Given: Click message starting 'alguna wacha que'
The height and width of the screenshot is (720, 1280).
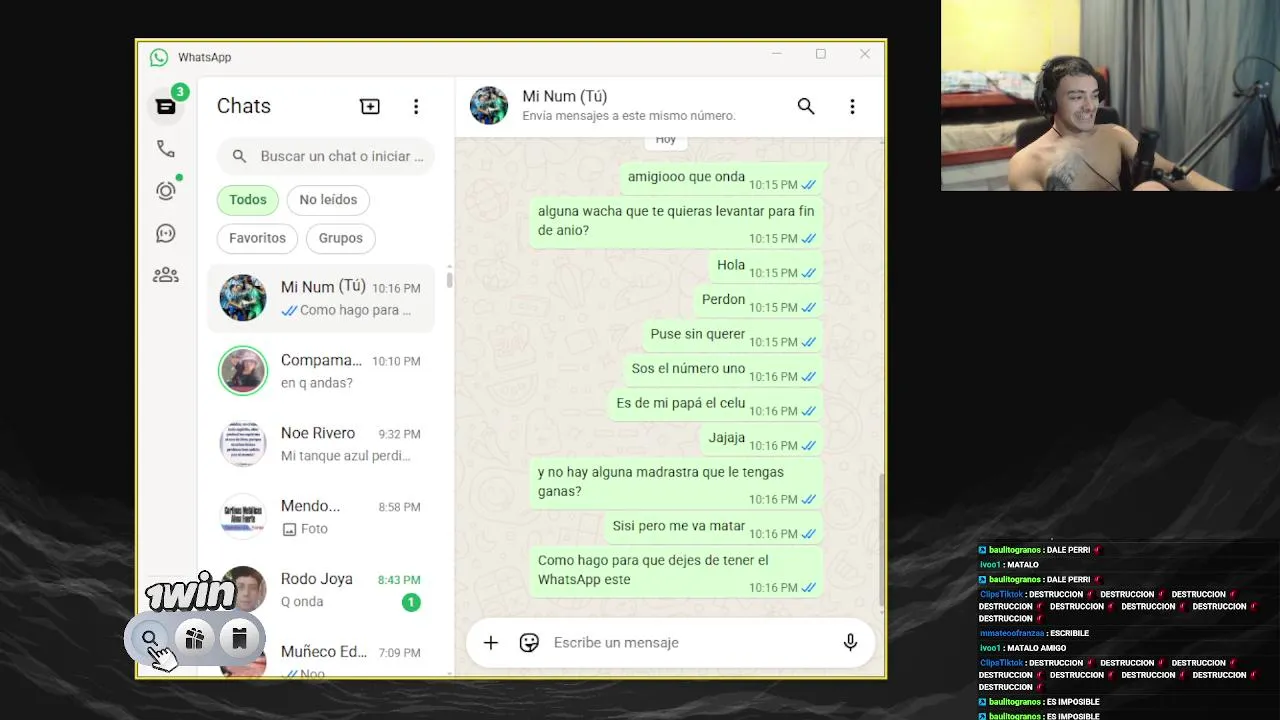Looking at the screenshot, I should coord(677,222).
